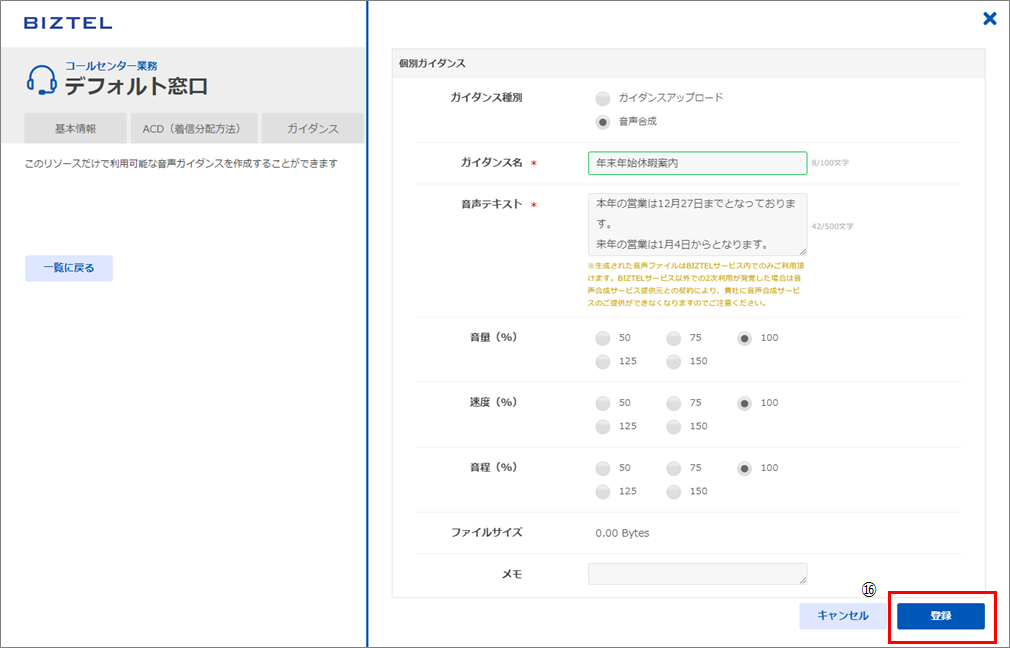Screen dimensions: 1010x648
Task: Focus the ガイダンス名 input field
Action: click(x=697, y=163)
